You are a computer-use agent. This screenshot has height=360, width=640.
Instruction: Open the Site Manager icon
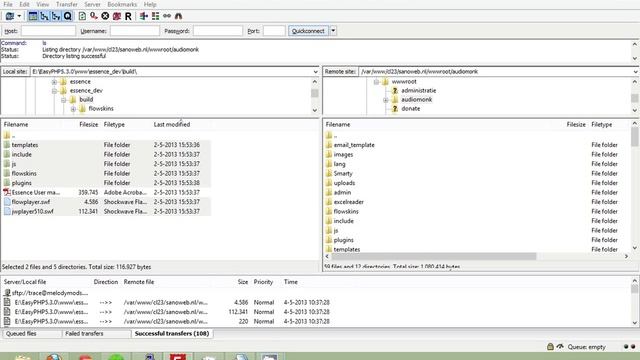click(9, 16)
